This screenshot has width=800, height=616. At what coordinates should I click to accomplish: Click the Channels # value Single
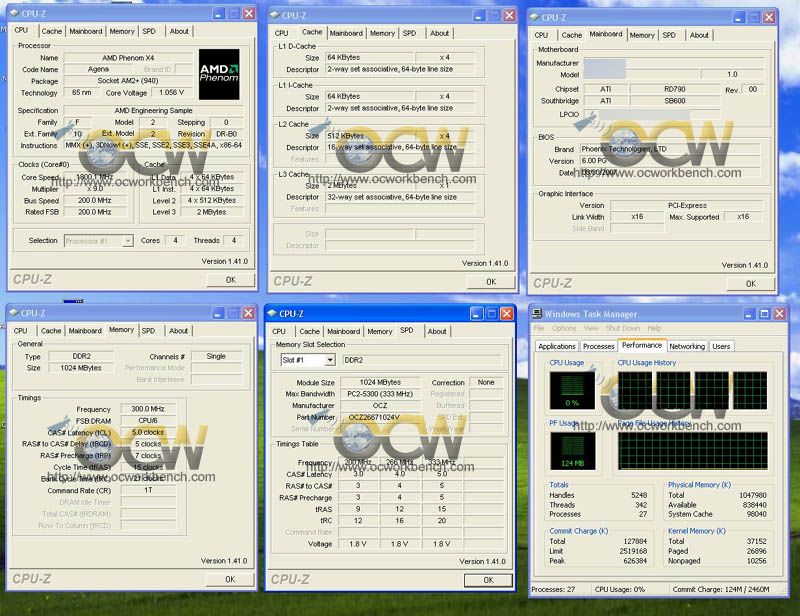(216, 356)
